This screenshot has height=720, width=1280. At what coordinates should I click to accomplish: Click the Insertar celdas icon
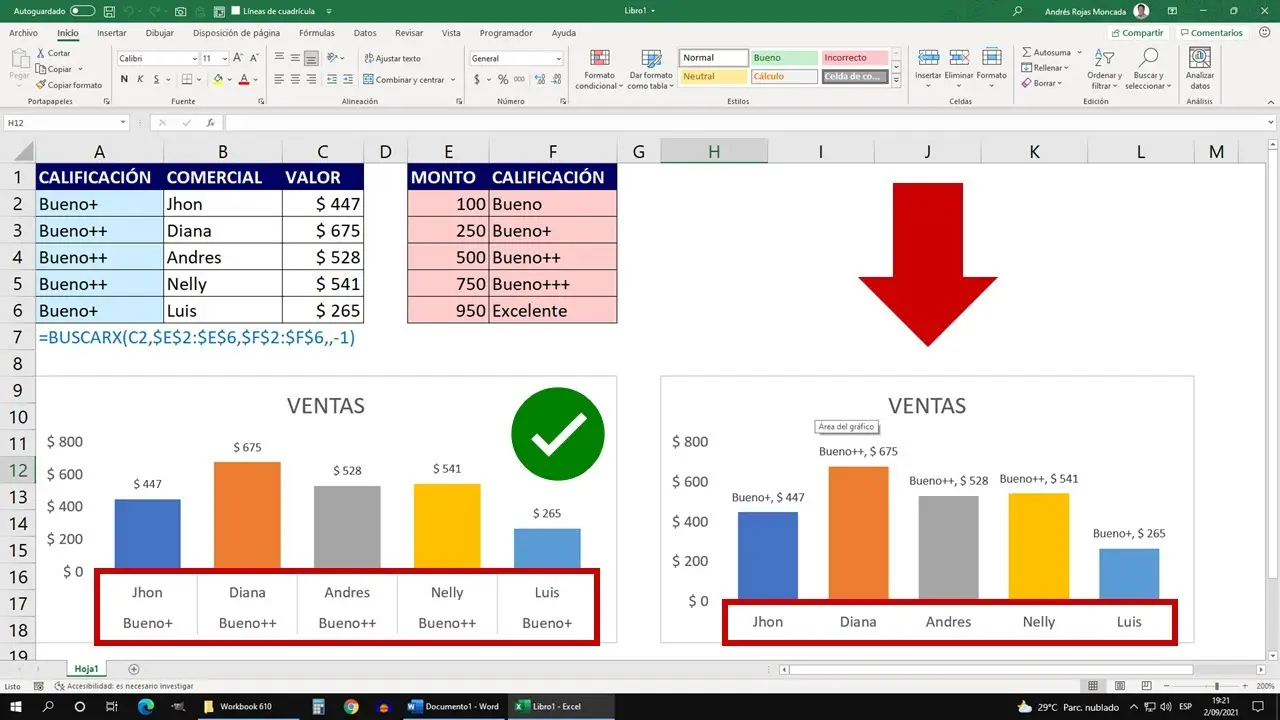point(928,63)
